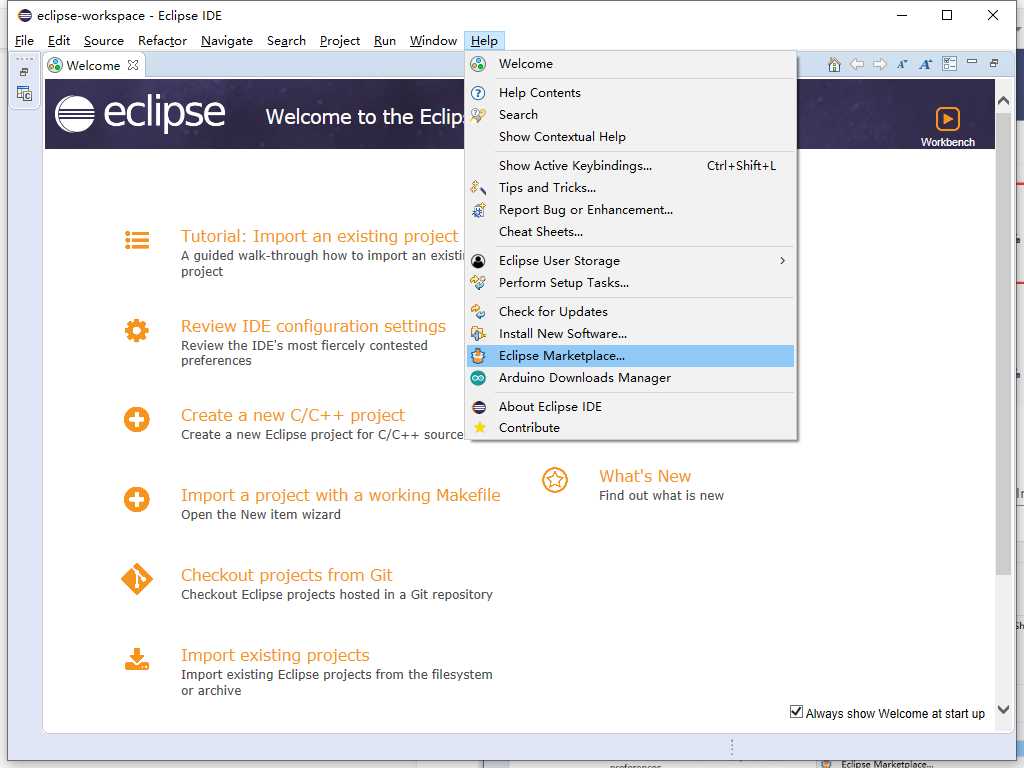Open the Search menu in menu bar
This screenshot has width=1024, height=768.
tap(286, 40)
